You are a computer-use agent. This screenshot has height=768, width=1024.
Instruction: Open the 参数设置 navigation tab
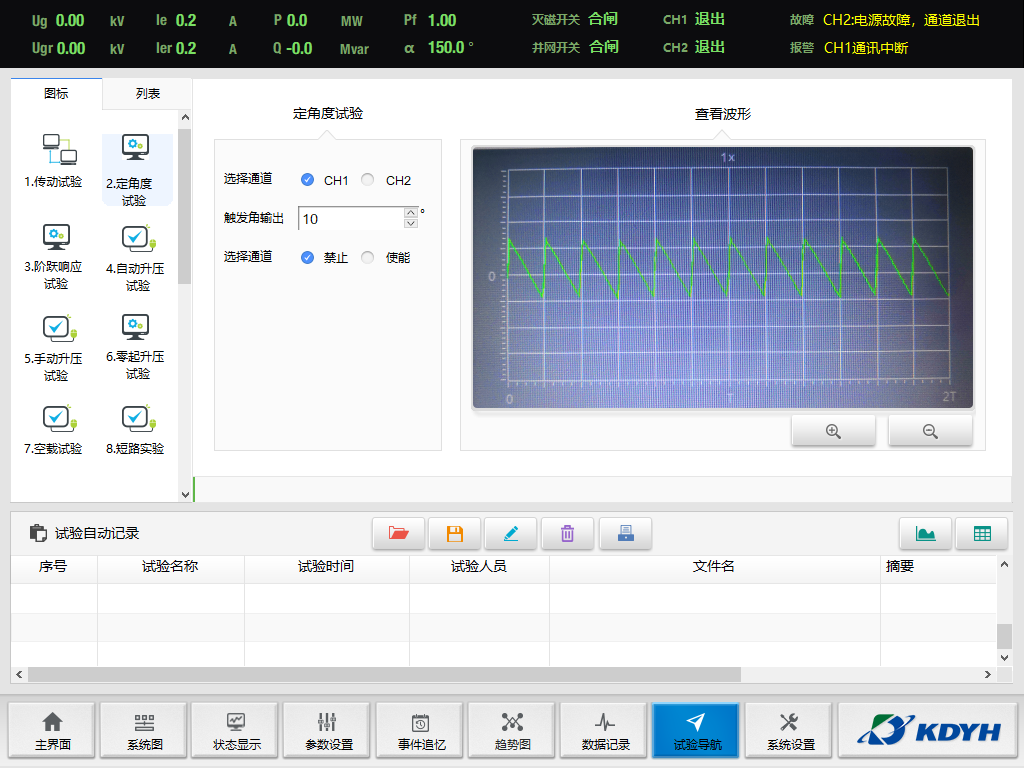click(327, 730)
